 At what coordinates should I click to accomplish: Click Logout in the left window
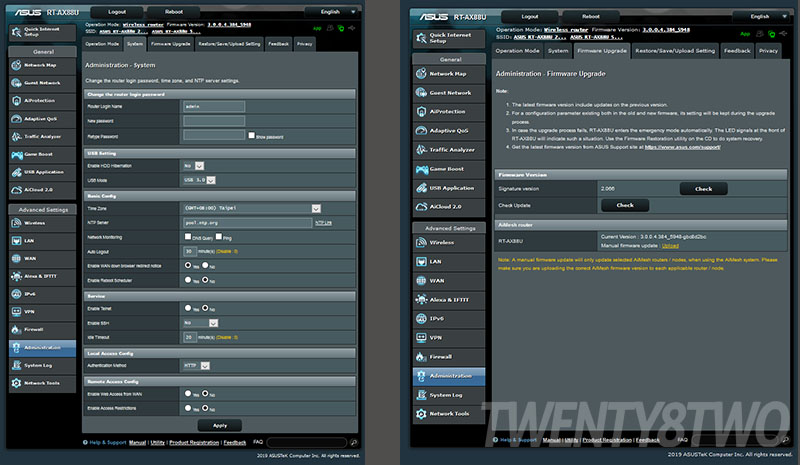pyautogui.click(x=117, y=12)
